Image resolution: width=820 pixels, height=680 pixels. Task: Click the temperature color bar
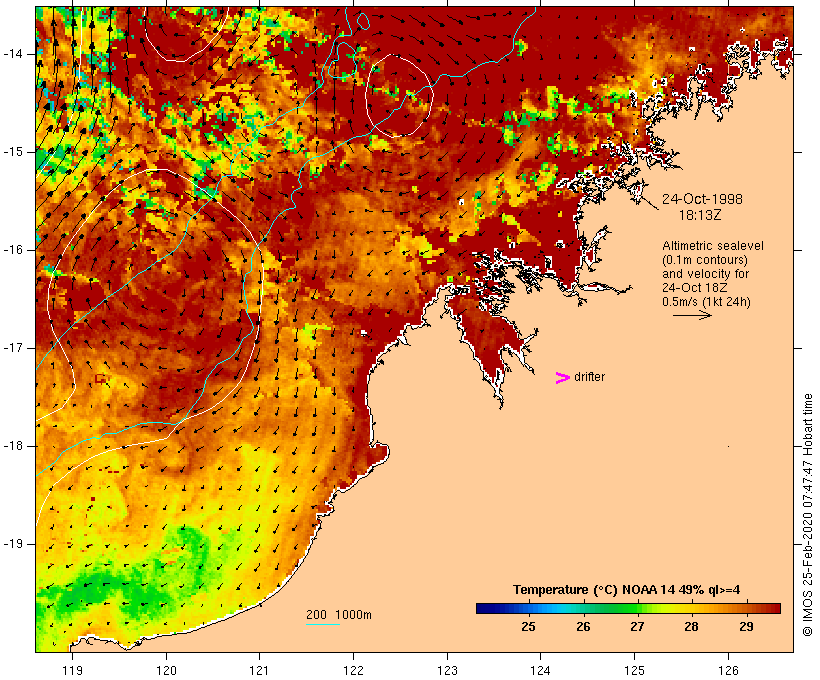tap(628, 608)
